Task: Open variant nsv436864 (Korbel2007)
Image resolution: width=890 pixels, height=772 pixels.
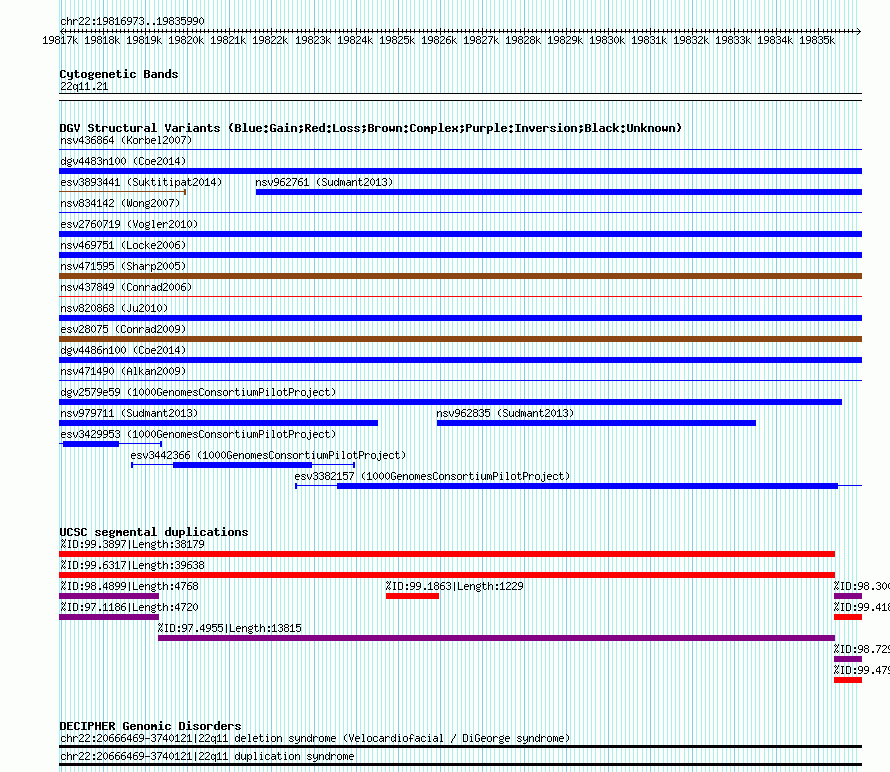Action: pyautogui.click(x=126, y=140)
